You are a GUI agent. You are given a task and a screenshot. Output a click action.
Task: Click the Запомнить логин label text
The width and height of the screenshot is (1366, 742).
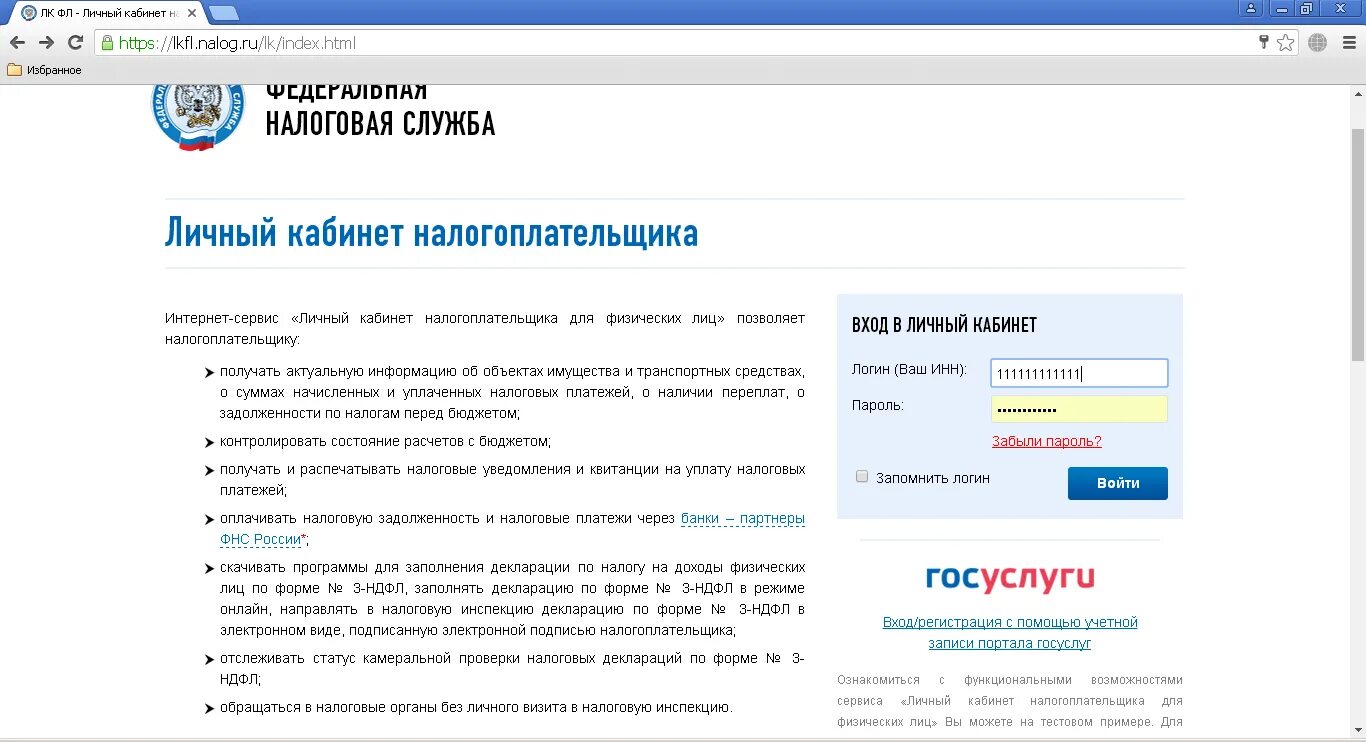coord(933,478)
